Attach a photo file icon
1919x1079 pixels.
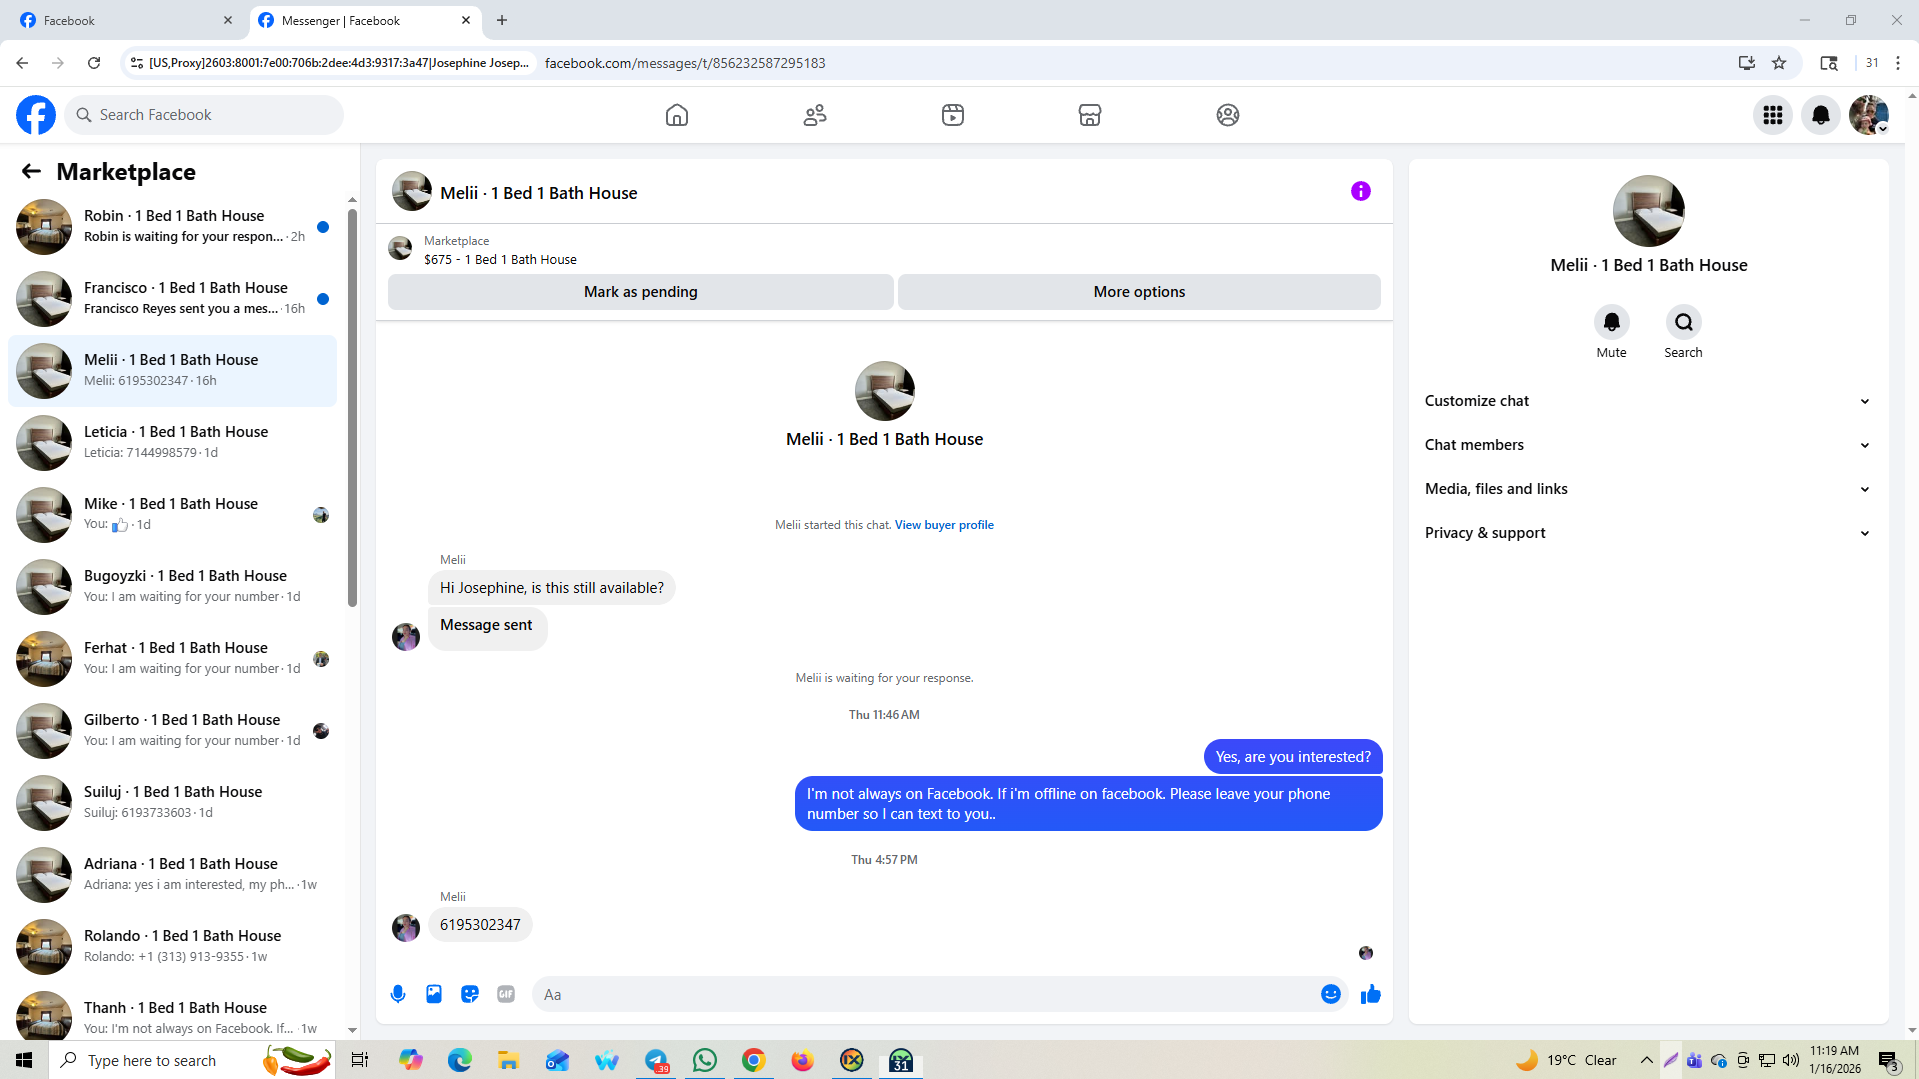coord(434,994)
